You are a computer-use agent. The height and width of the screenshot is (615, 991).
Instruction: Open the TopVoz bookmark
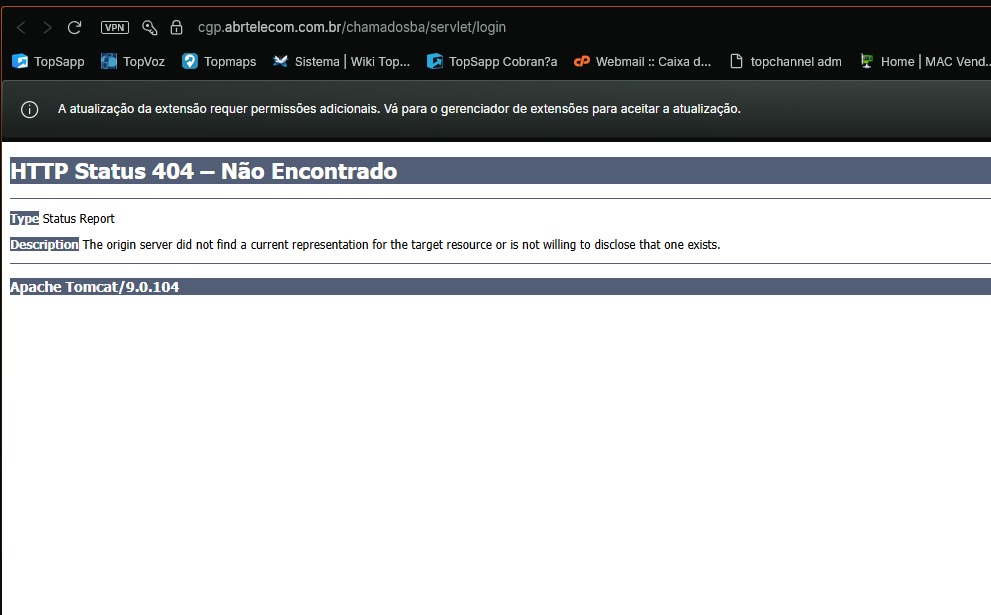pyautogui.click(x=133, y=62)
